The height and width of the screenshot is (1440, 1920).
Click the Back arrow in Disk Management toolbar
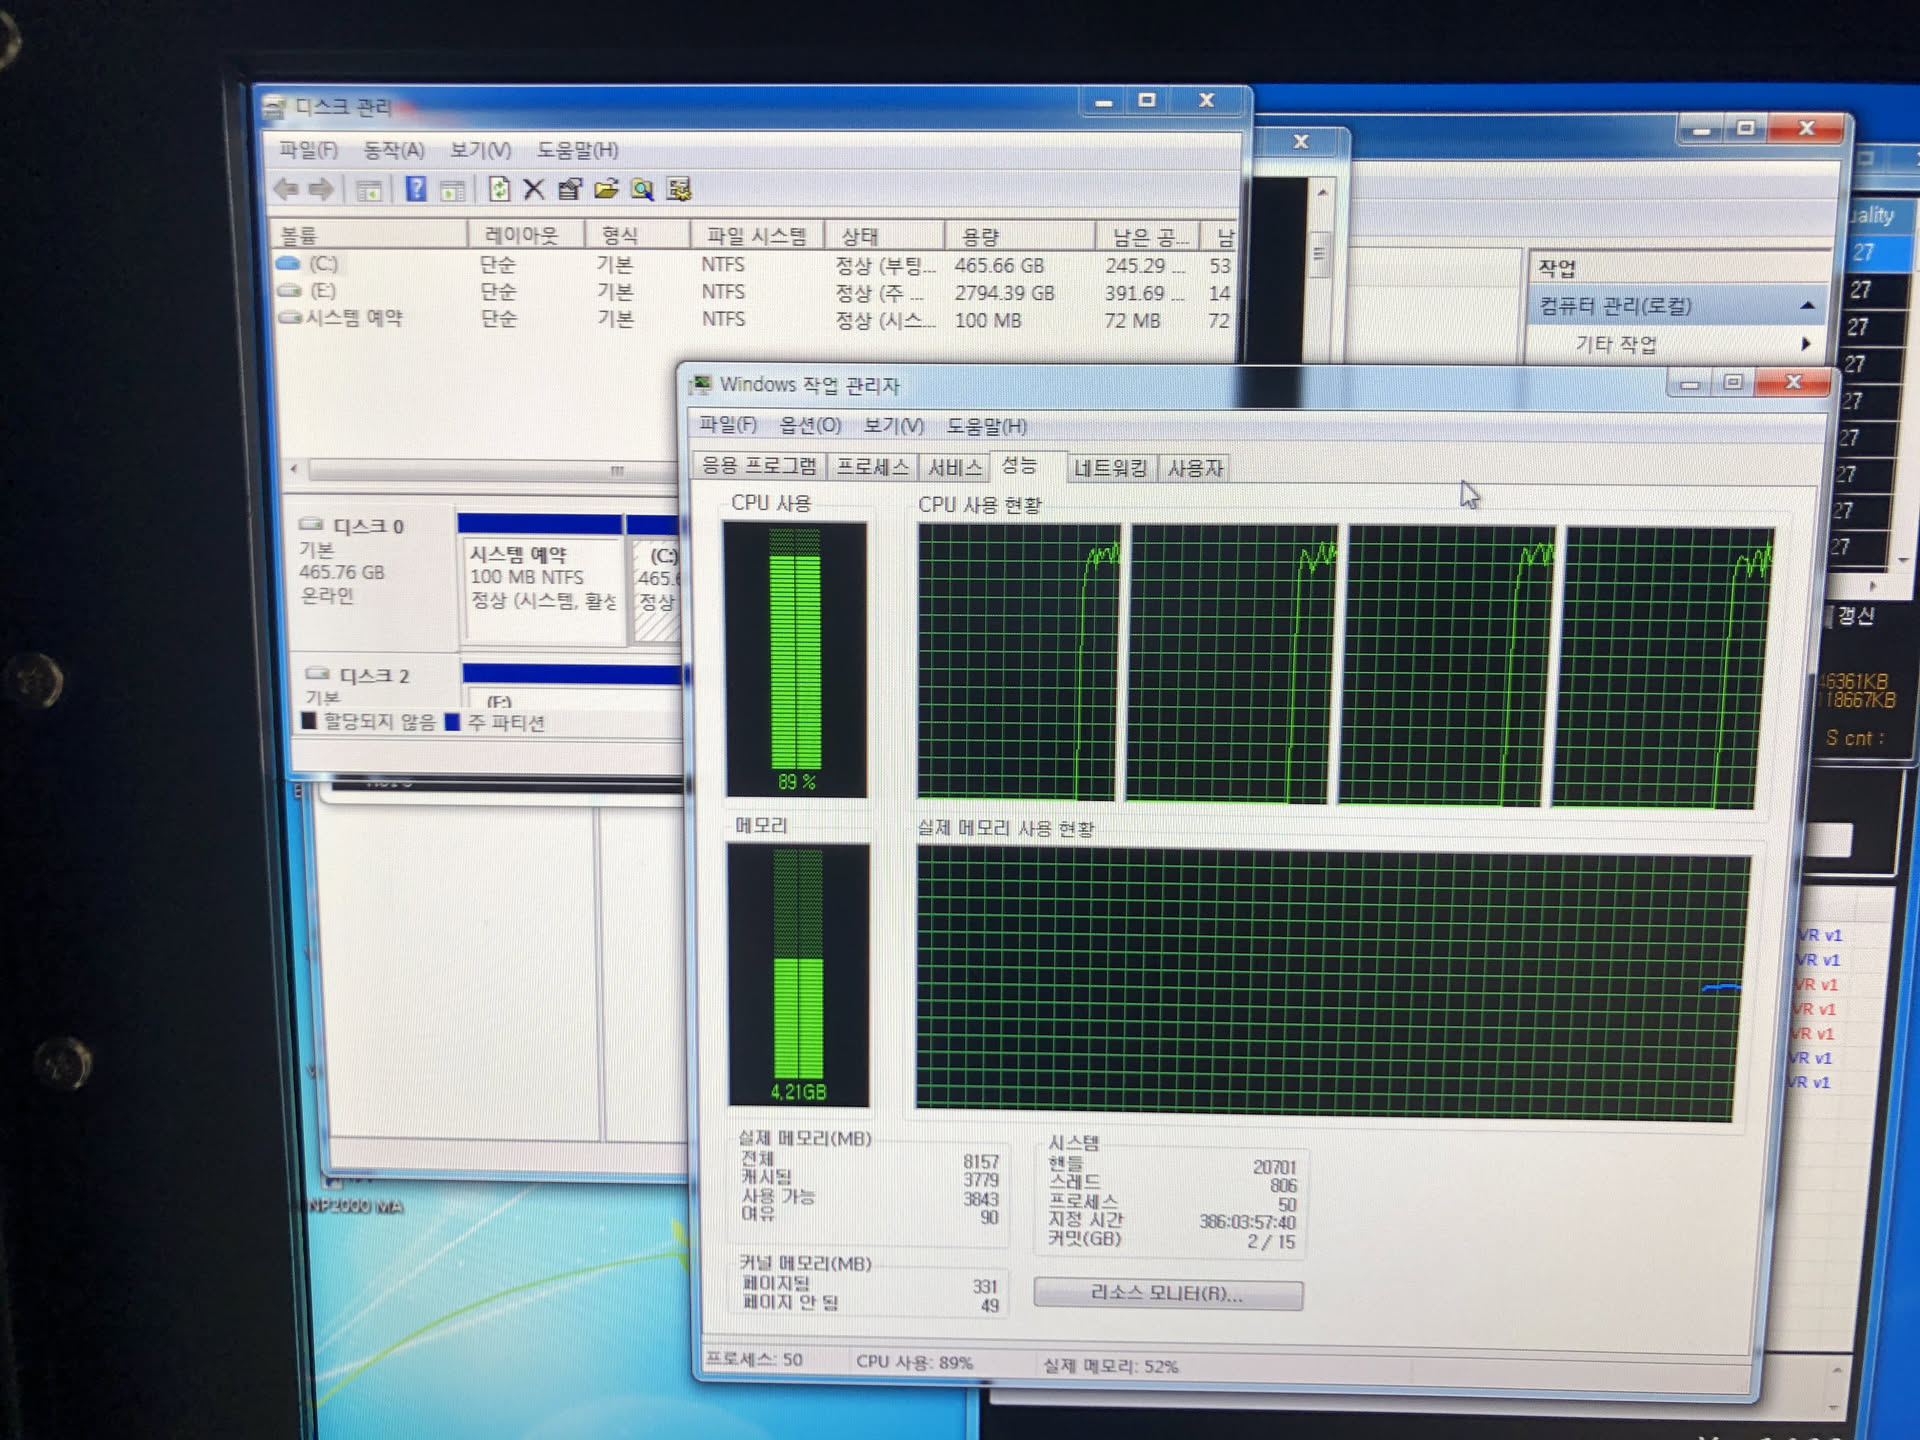point(286,189)
